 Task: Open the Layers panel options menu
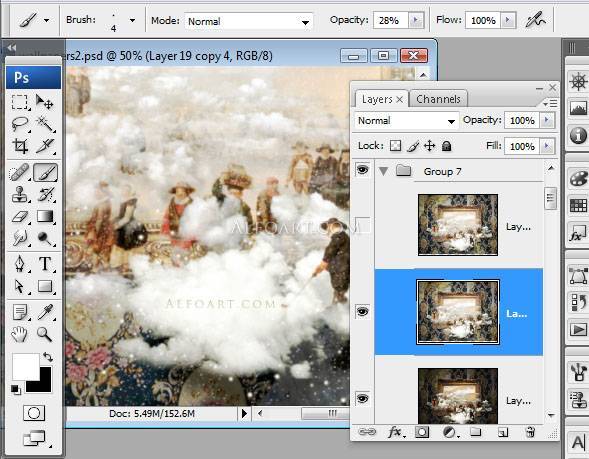(550, 103)
